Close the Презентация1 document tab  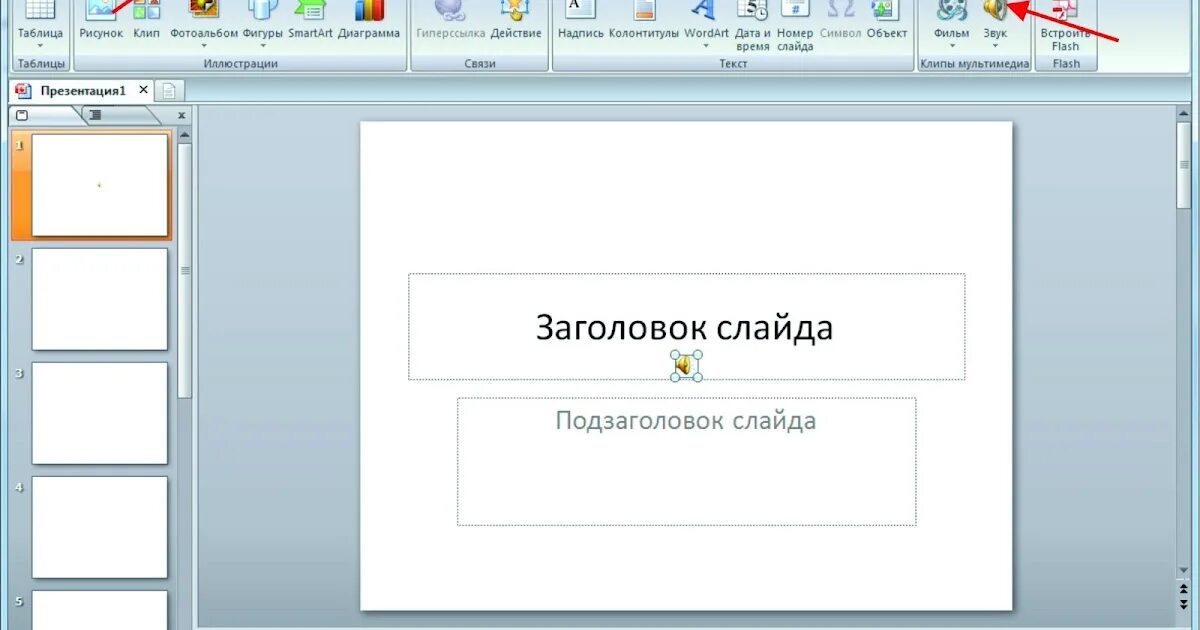coord(143,90)
